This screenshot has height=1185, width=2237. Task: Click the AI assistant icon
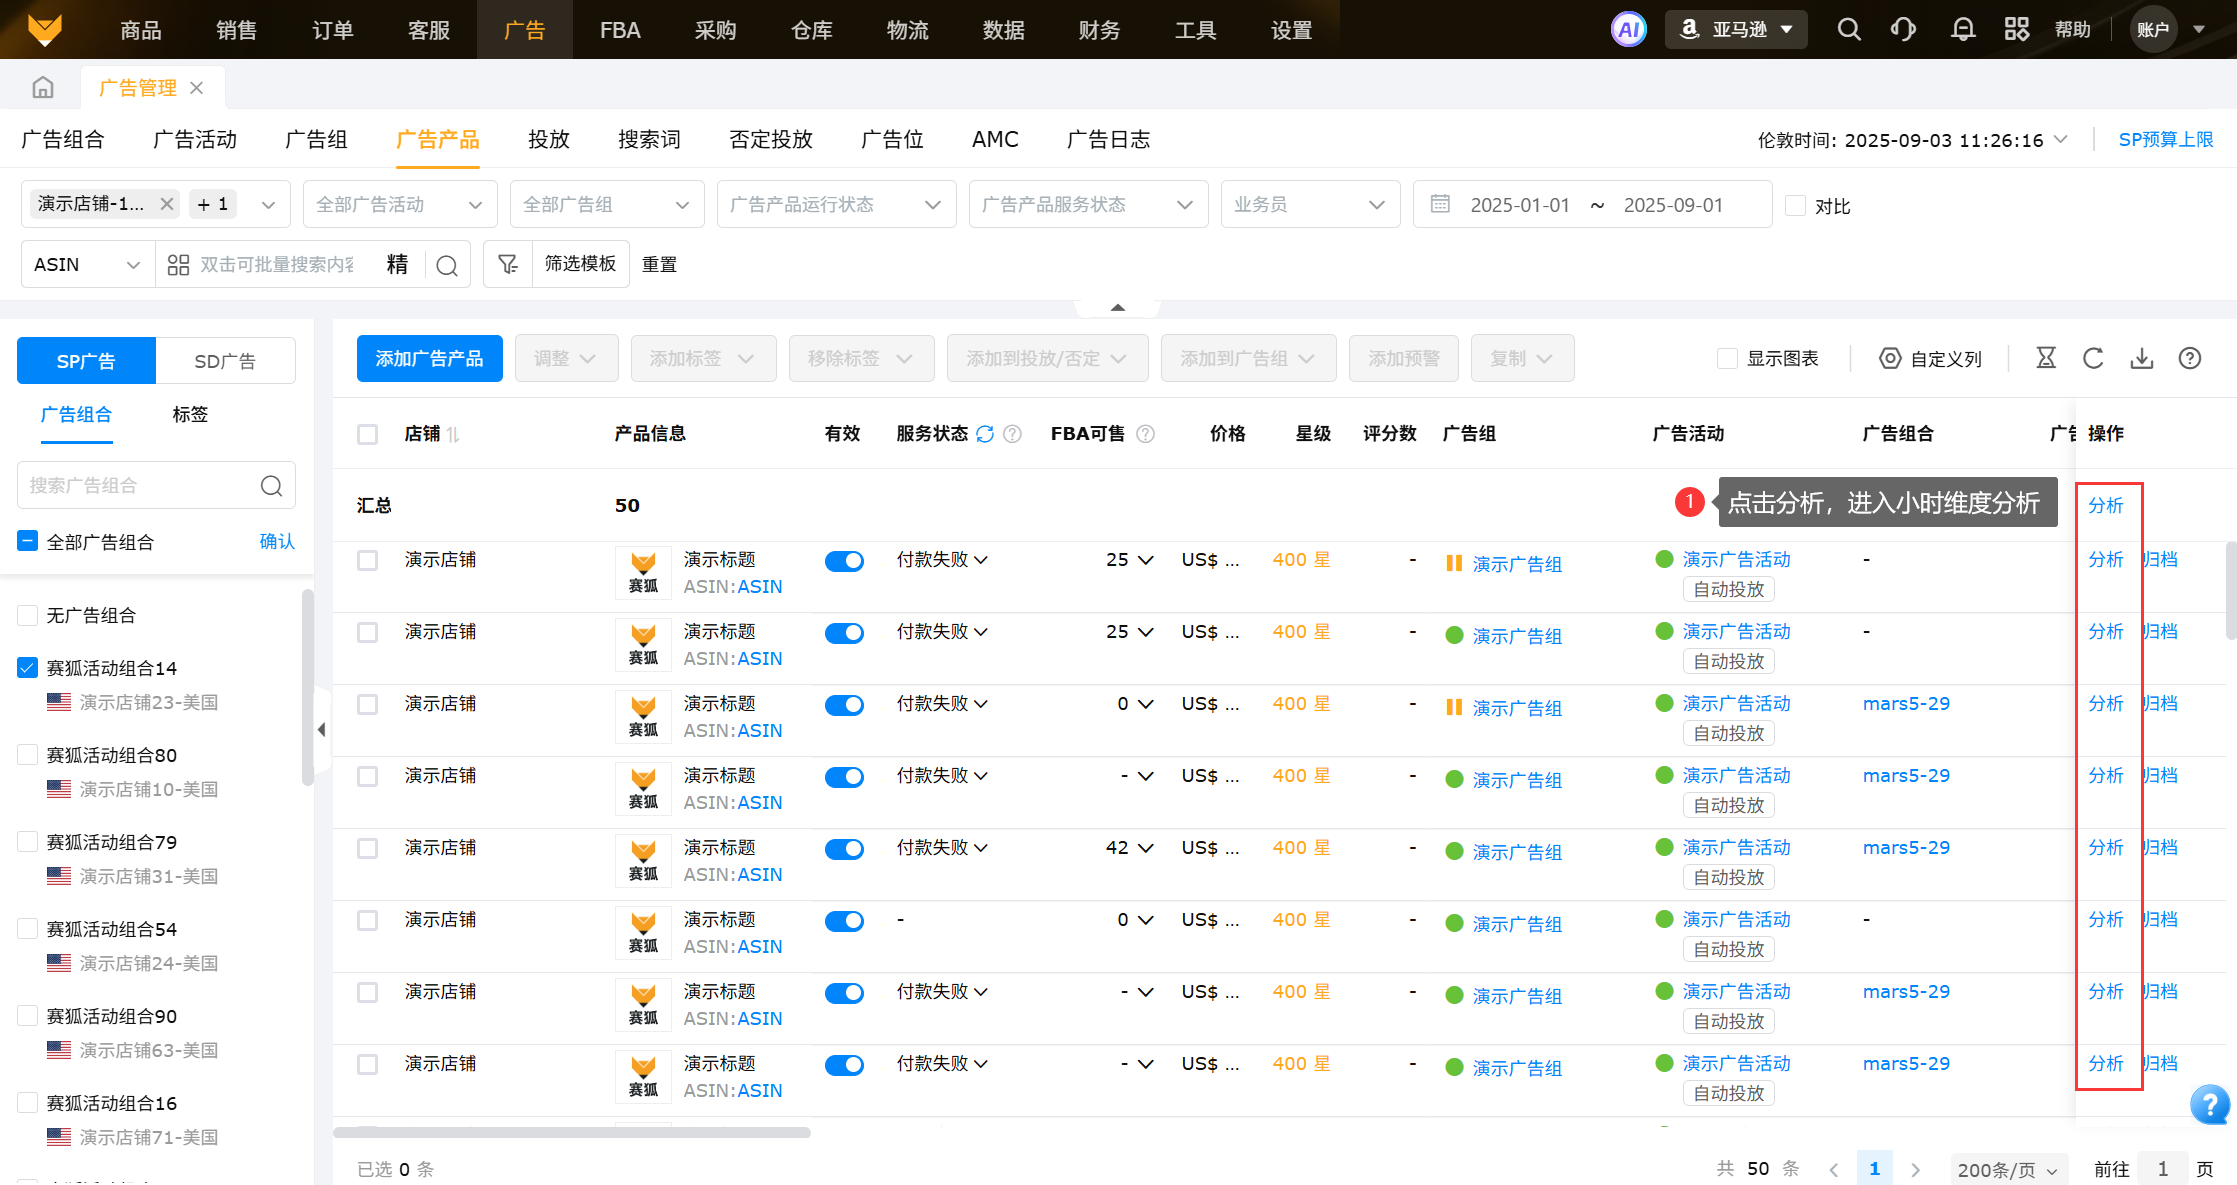coord(1628,29)
